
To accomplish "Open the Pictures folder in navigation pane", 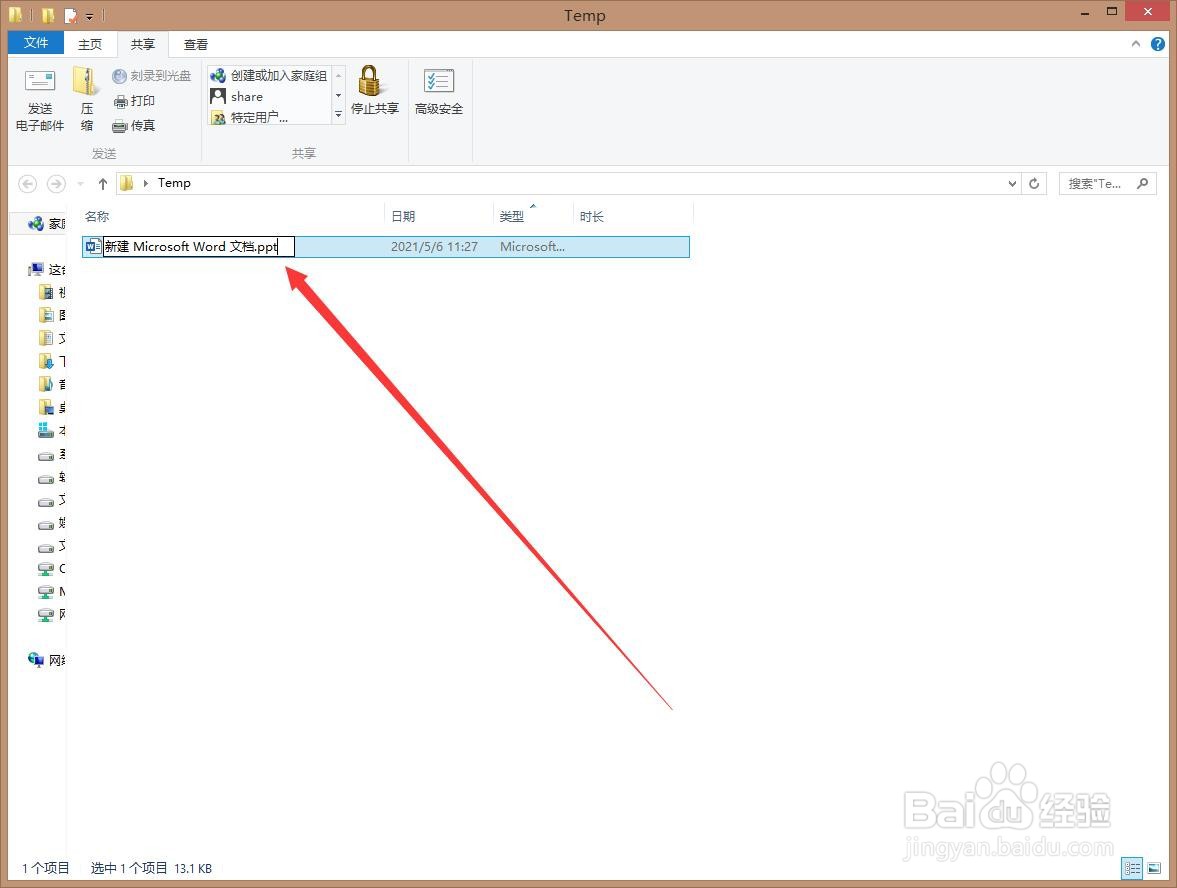I will (52, 315).
